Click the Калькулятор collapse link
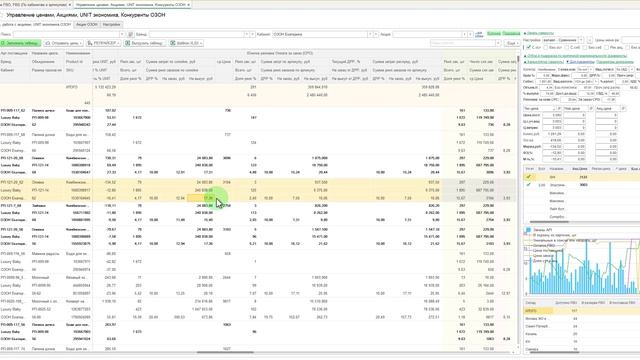Screen dimensions: 640x360 point(544,62)
